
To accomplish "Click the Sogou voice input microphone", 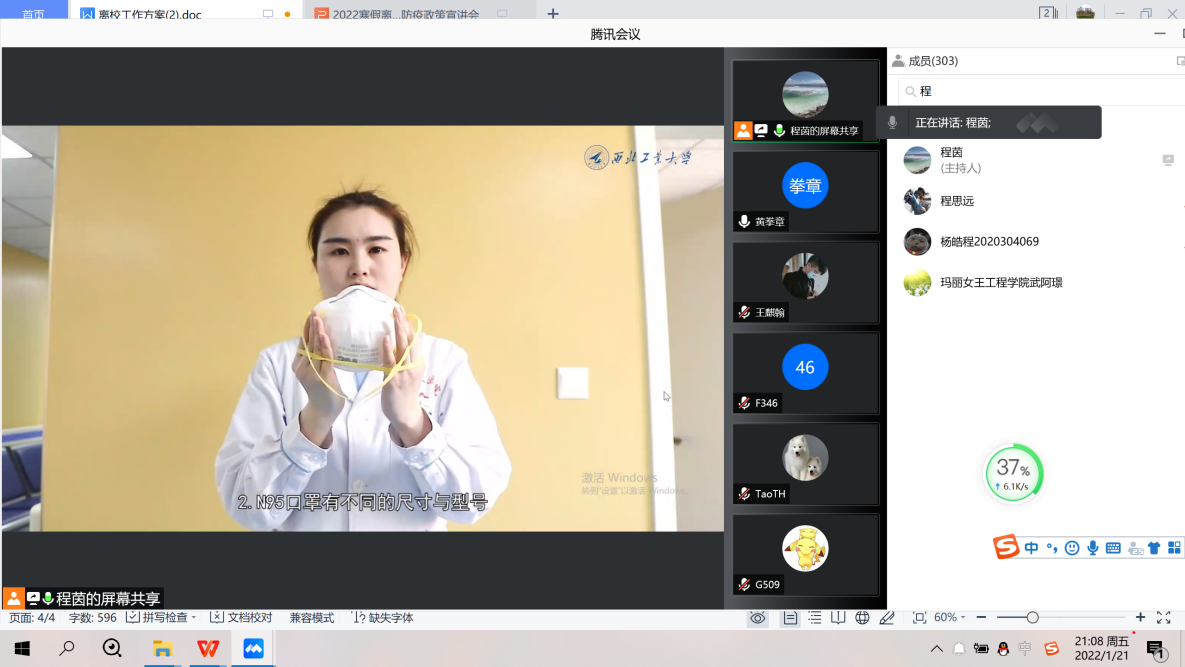I will 1093,548.
